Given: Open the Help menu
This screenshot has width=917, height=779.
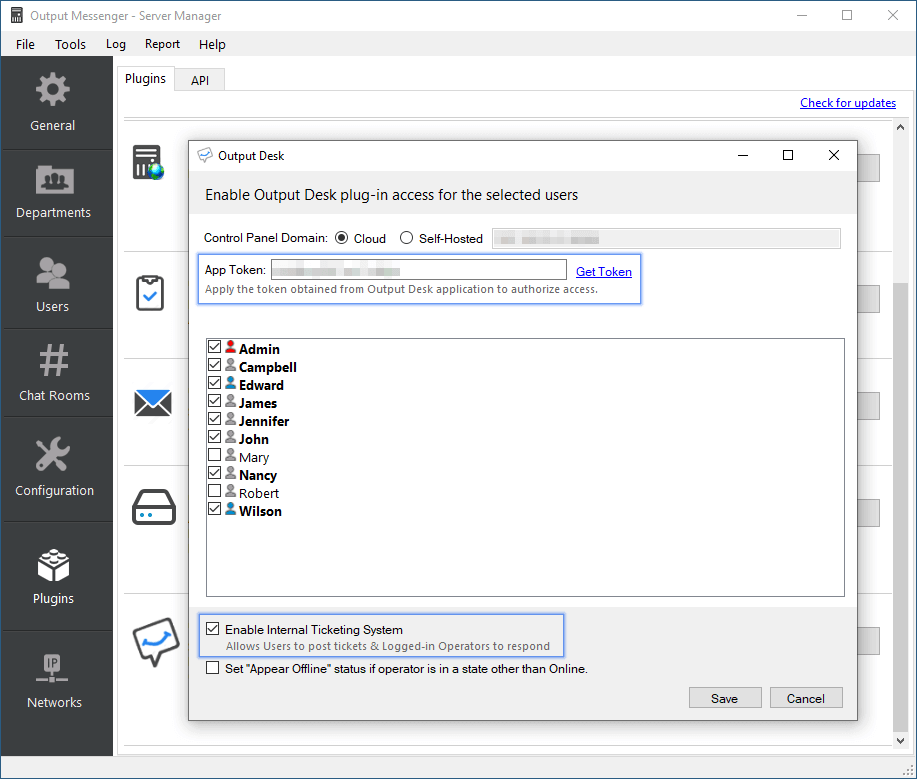Looking at the screenshot, I should [212, 44].
